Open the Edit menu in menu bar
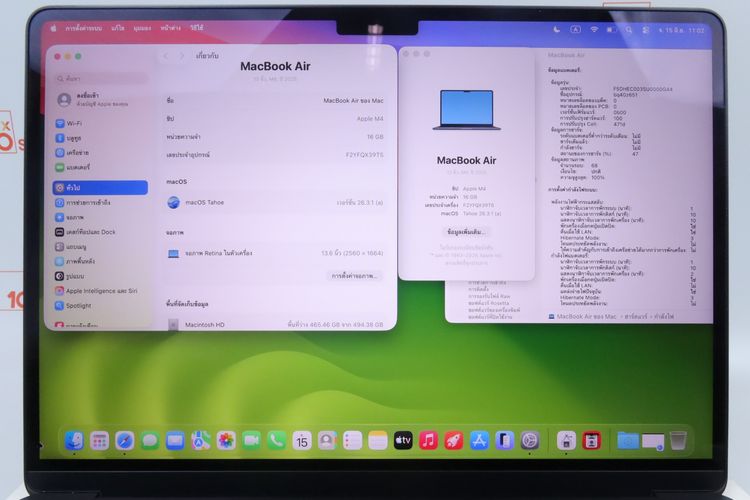Screen dimensions: 750x500 [x=118, y=28]
